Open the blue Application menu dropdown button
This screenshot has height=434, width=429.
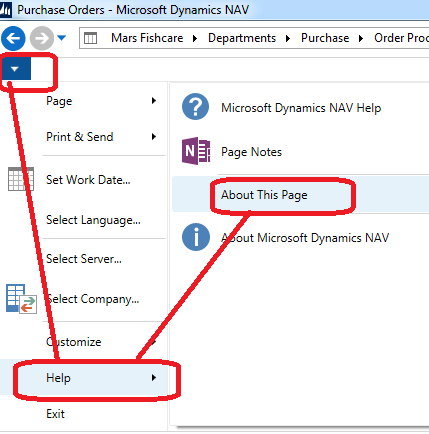pyautogui.click(x=16, y=69)
